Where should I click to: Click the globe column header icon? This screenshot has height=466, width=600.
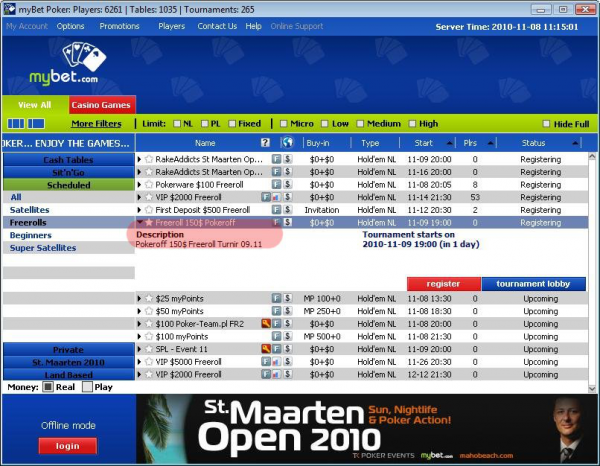[x=287, y=142]
